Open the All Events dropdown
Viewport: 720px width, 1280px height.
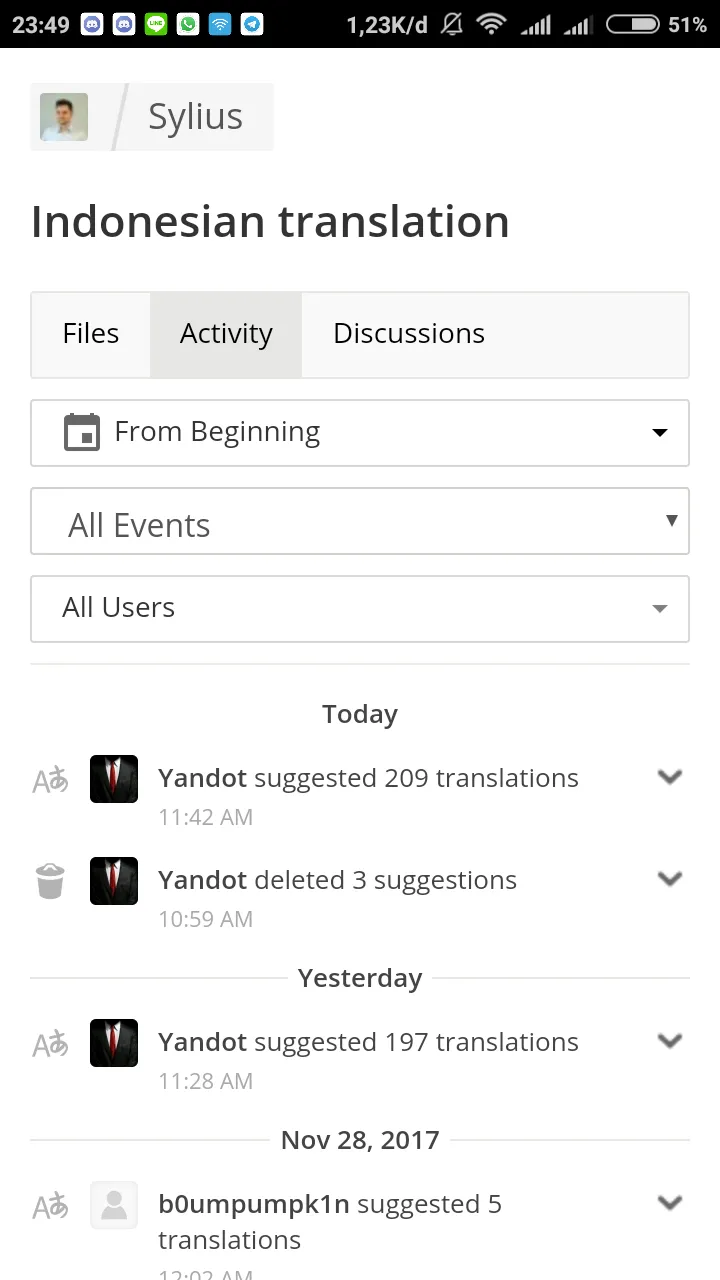(x=360, y=521)
